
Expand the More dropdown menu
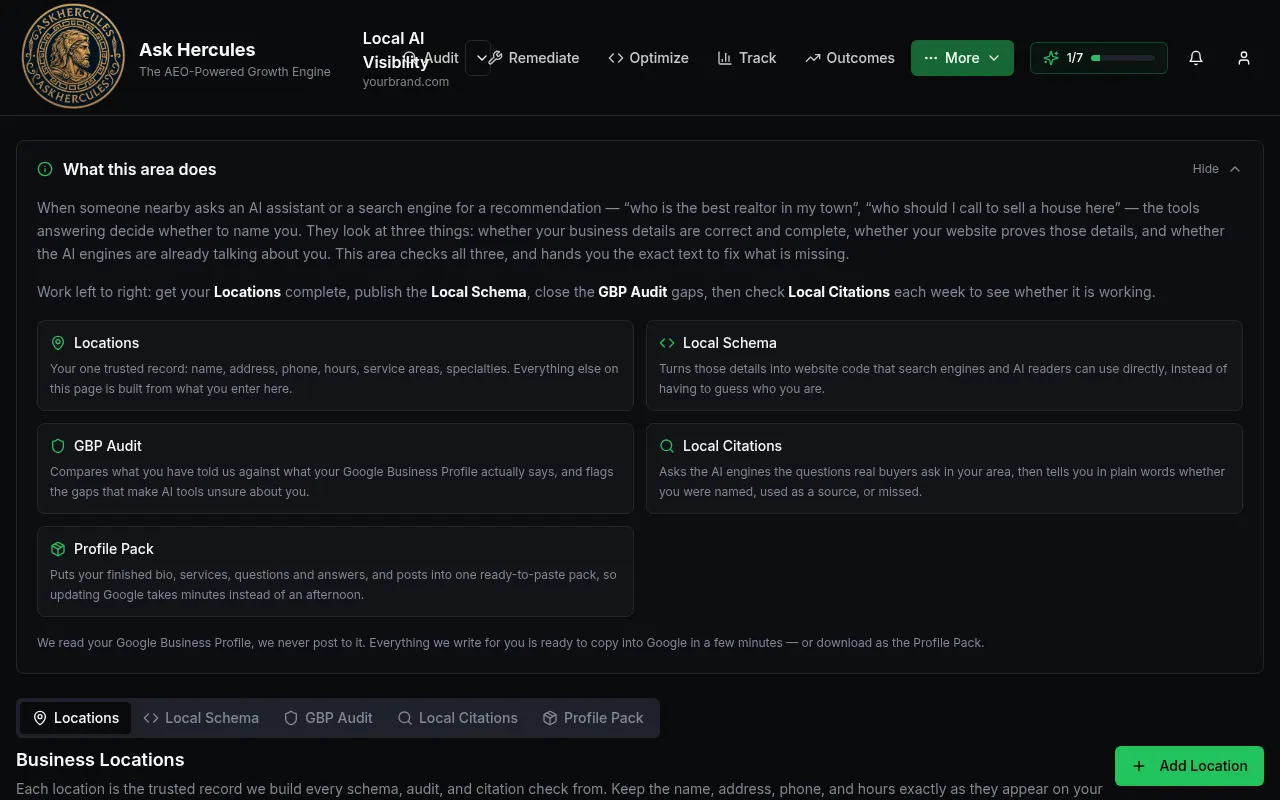(962, 58)
